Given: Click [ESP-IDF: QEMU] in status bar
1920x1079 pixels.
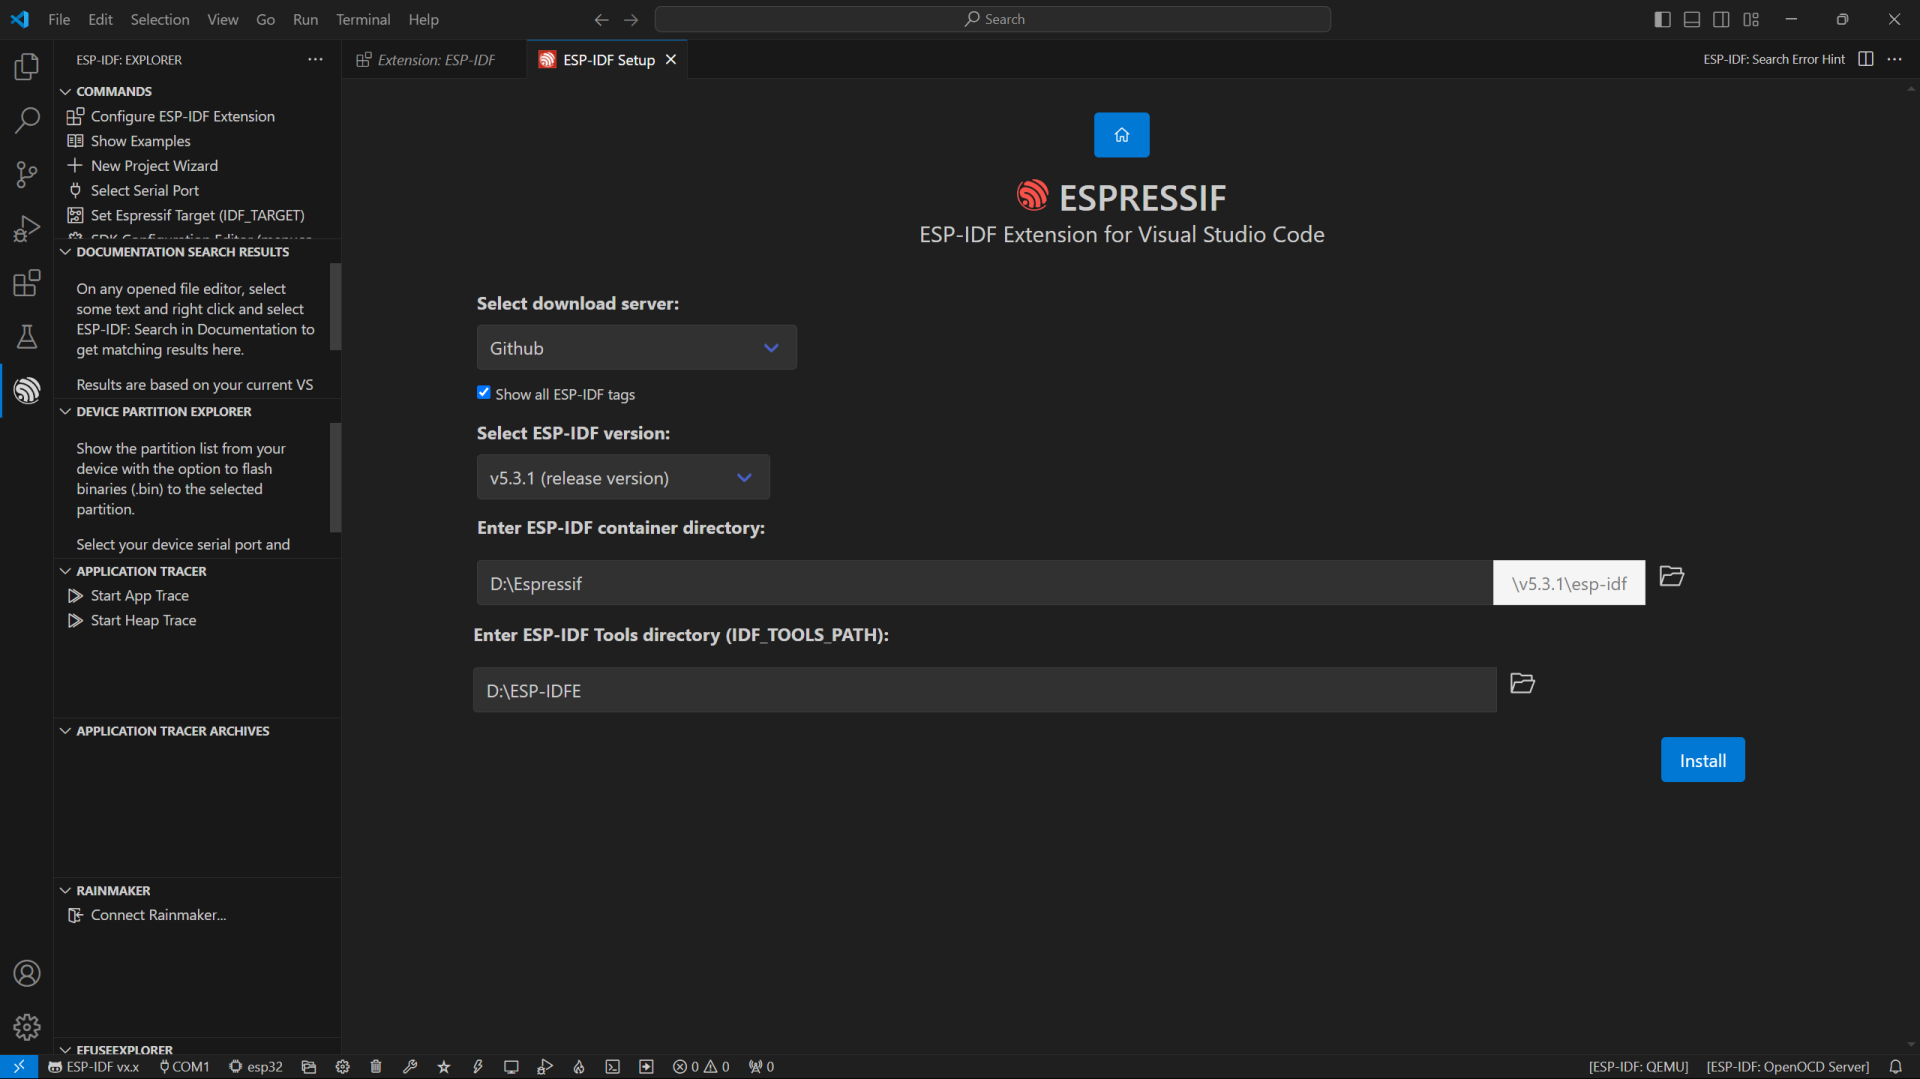Looking at the screenshot, I should [x=1638, y=1067].
